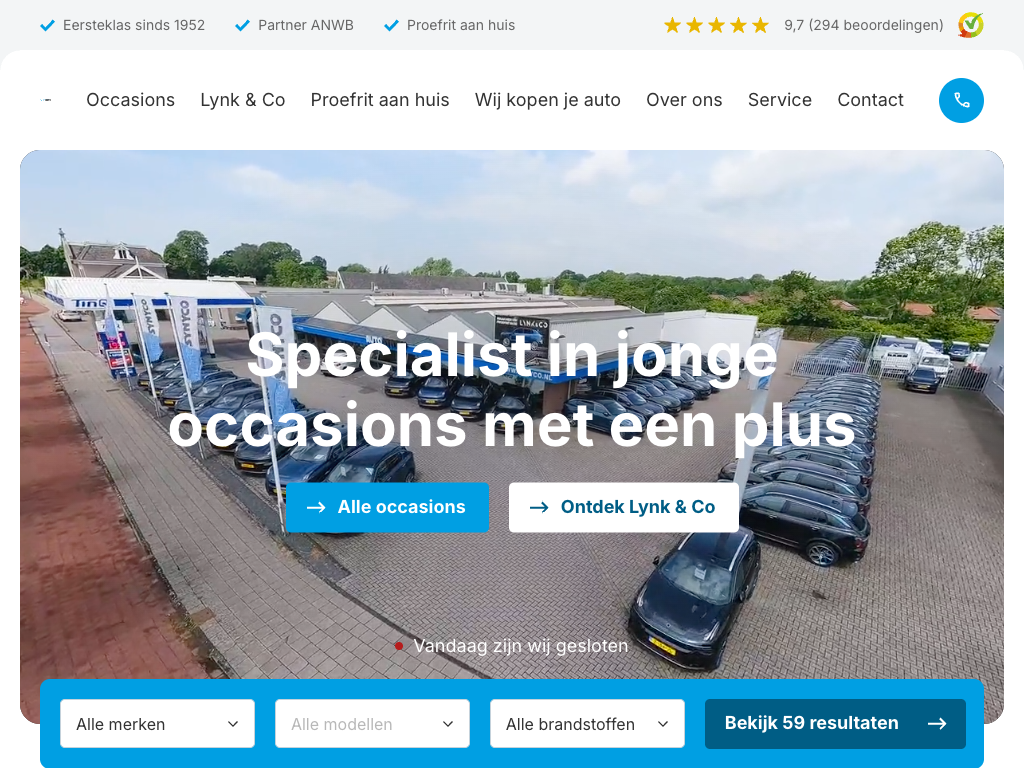The height and width of the screenshot is (768, 1024).
Task: Click the checkmark next to Proefrit aan huis
Action: 391,25
